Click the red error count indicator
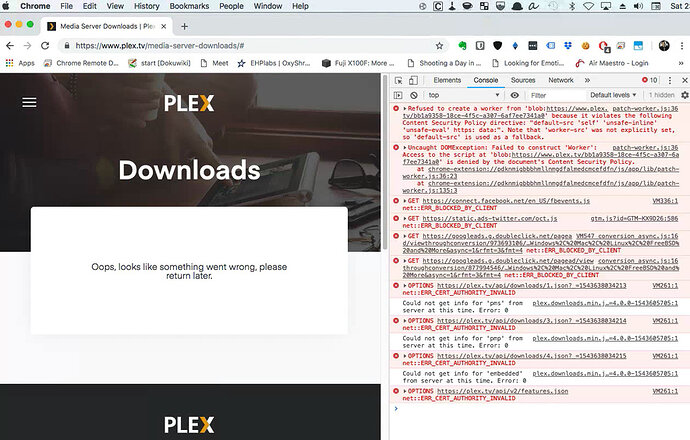The width and height of the screenshot is (690, 440). pyautogui.click(x=650, y=80)
